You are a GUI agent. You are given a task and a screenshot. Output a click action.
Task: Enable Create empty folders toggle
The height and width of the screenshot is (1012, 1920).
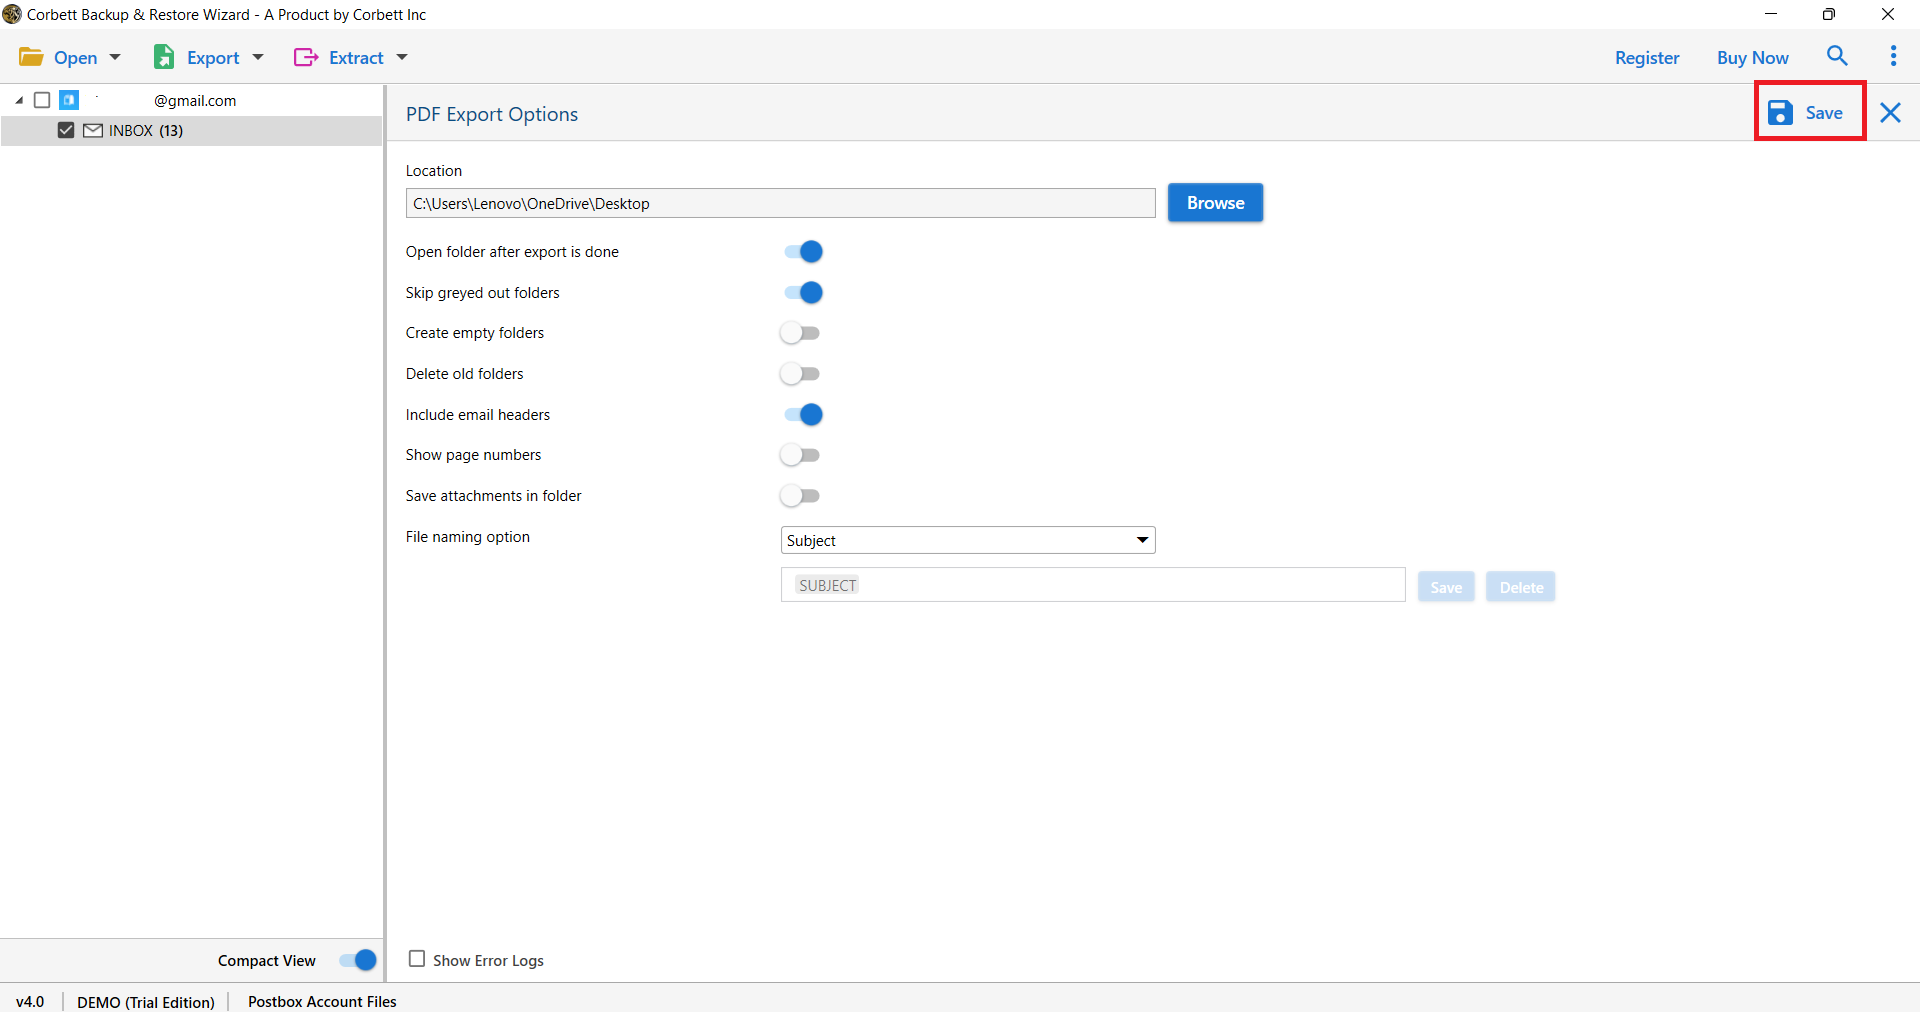pos(800,333)
